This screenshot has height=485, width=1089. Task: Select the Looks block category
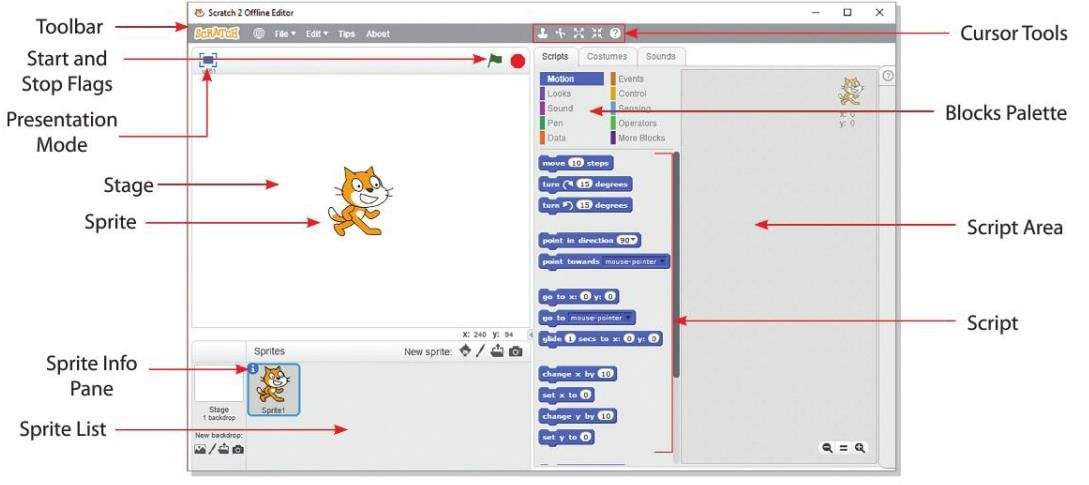point(572,93)
